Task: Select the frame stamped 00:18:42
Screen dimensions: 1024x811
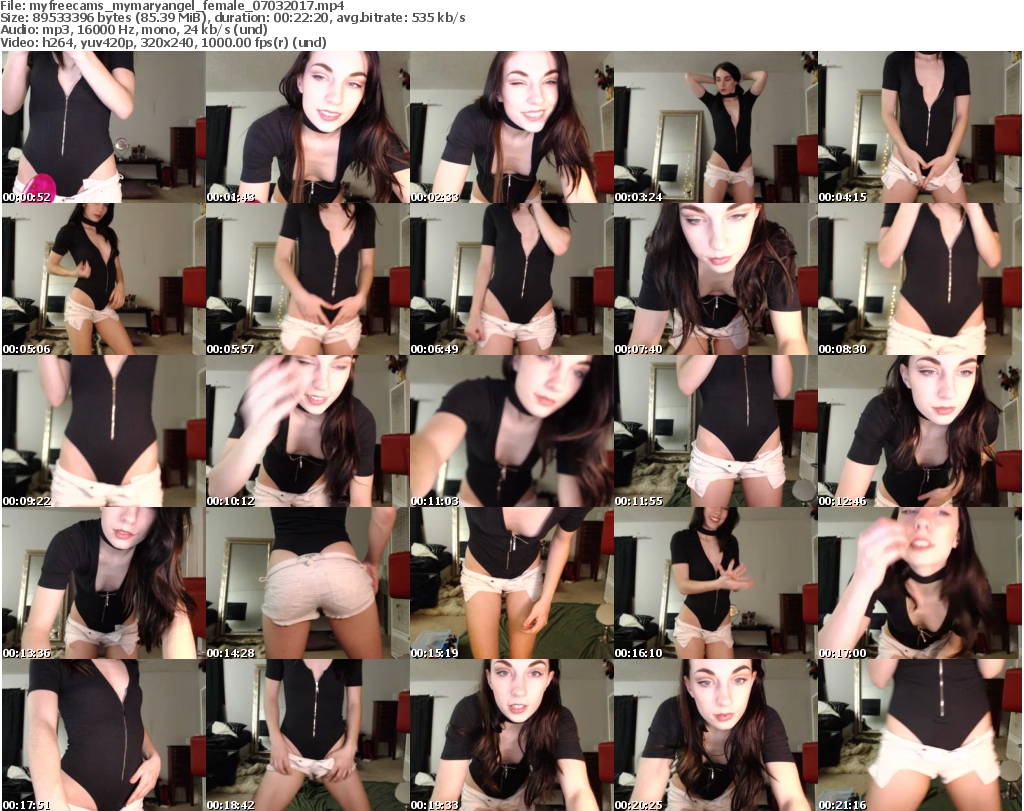Action: [308, 735]
